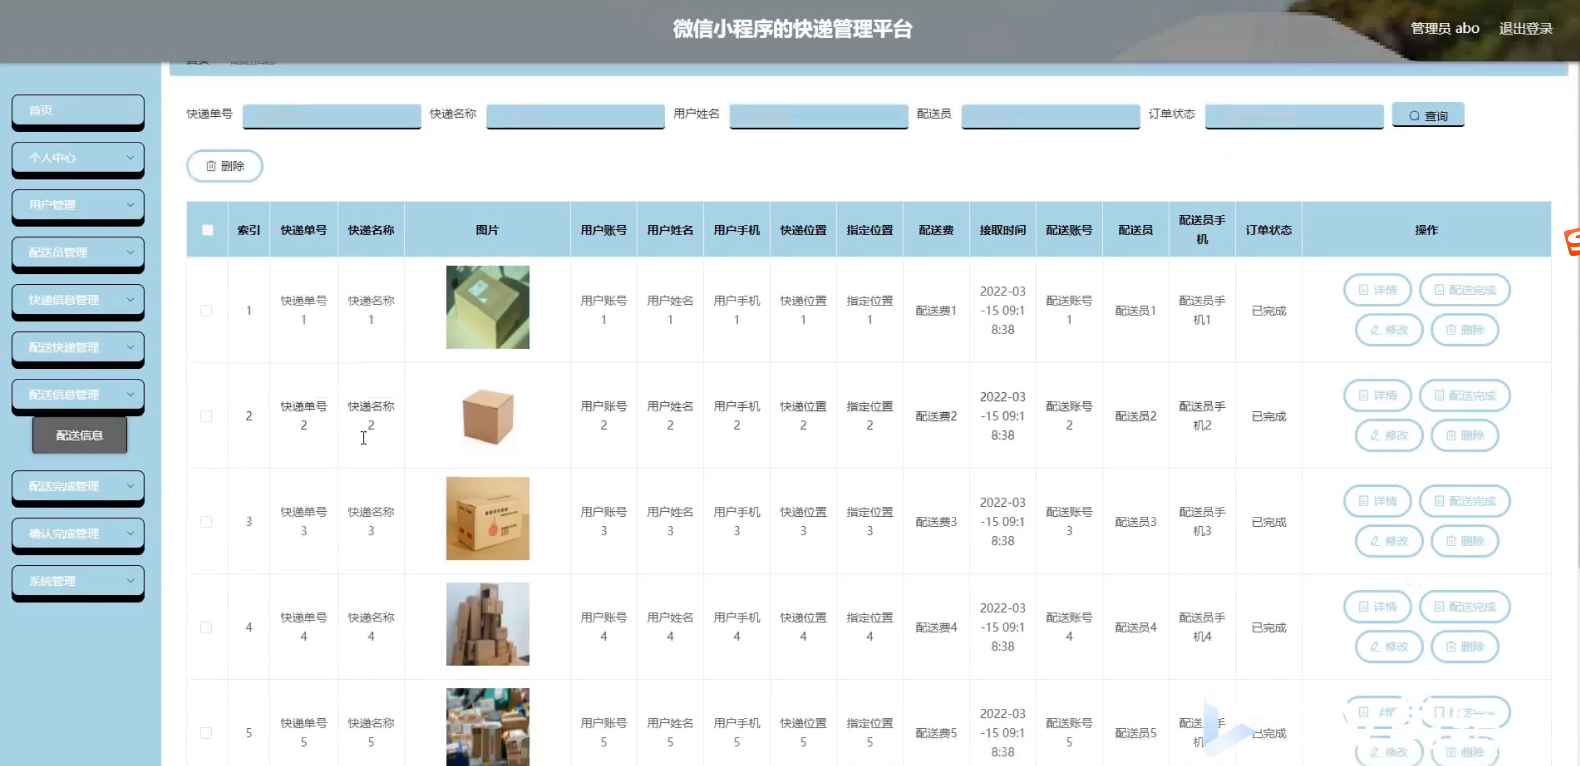Click 配送完成 button in row 4

(1464, 607)
